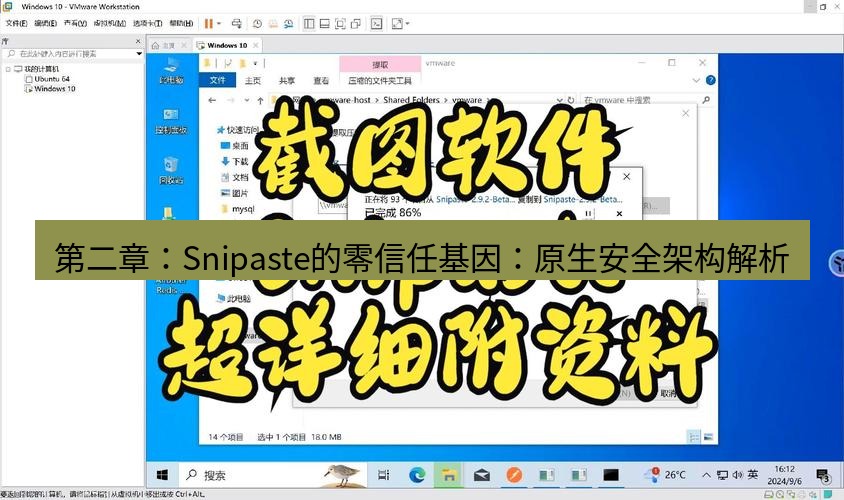Select the pink 提取 contextual tab
This screenshot has height=500, width=844.
pos(380,65)
